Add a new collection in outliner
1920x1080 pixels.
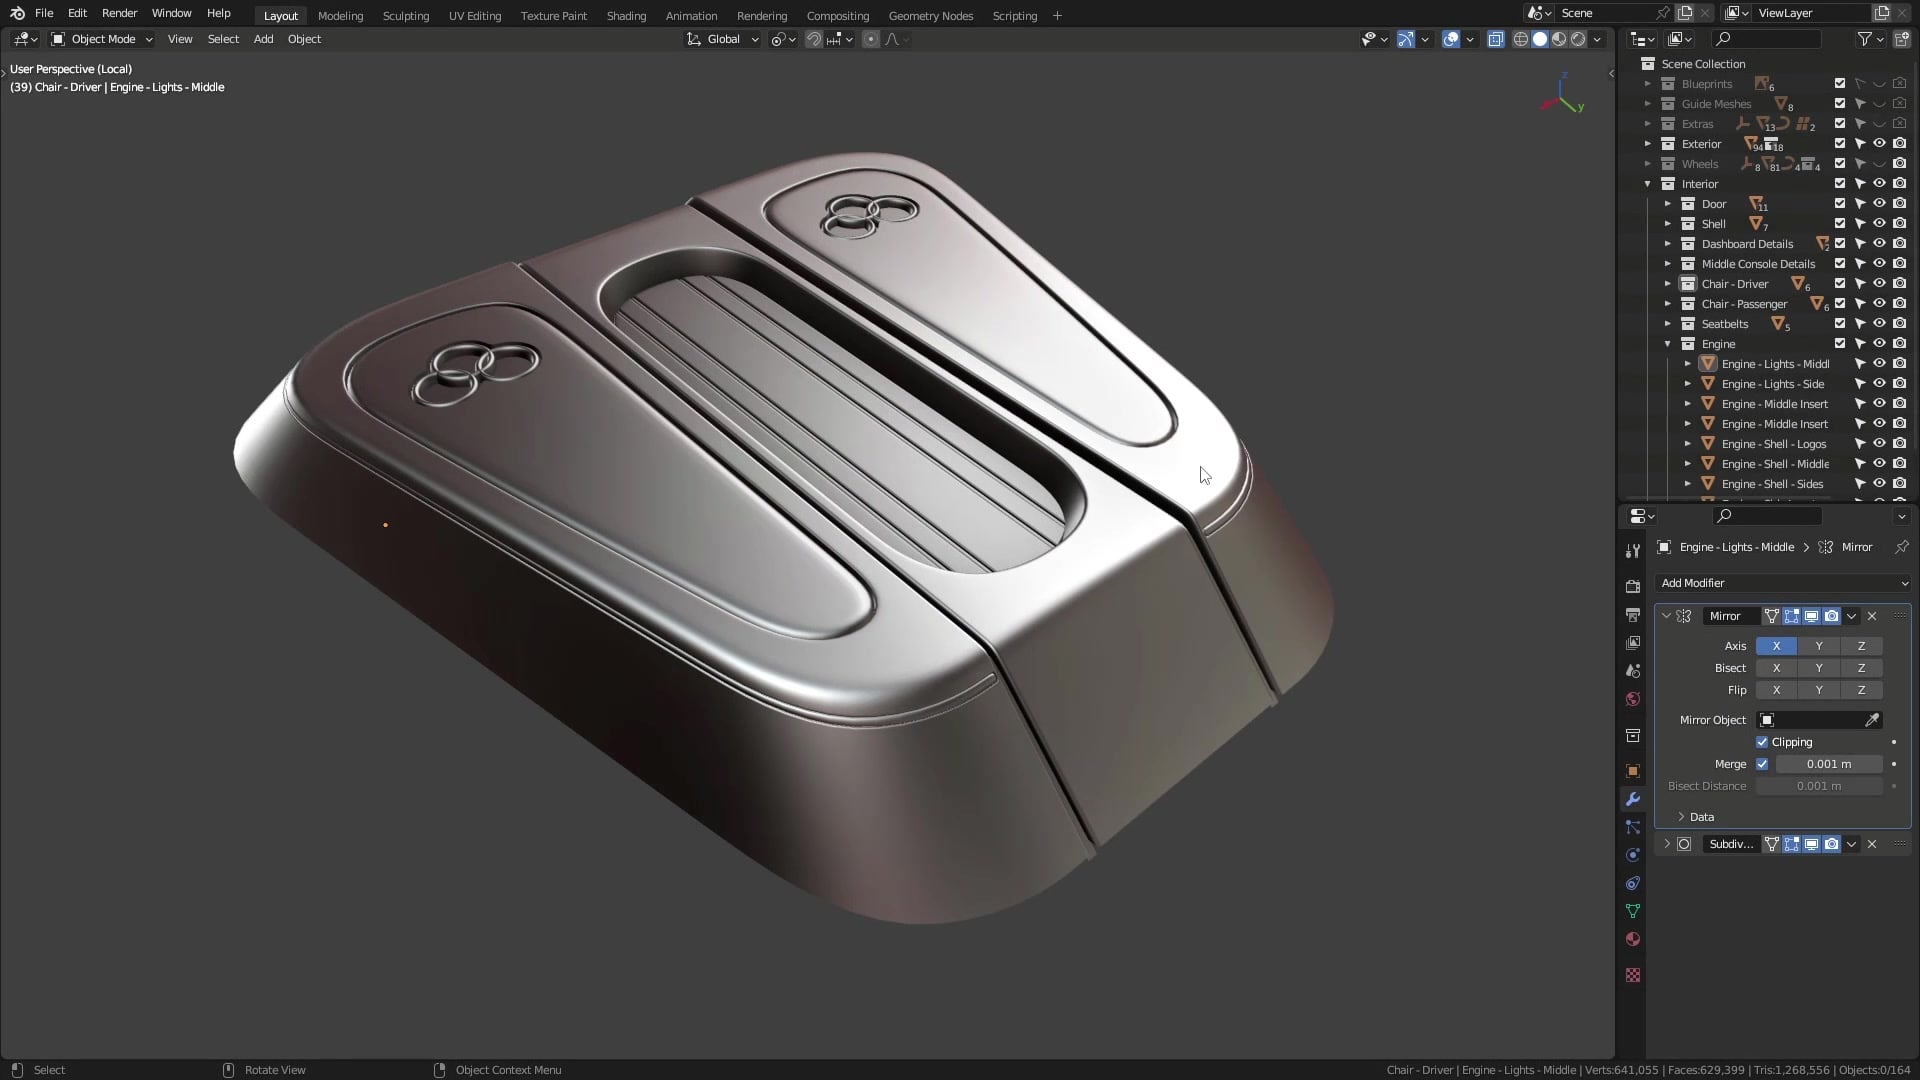[1900, 39]
